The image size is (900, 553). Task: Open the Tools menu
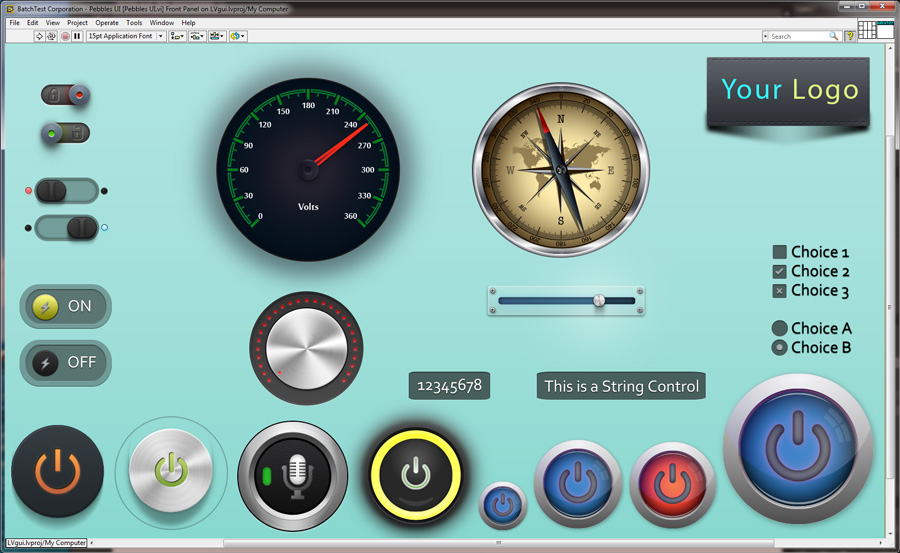134,23
